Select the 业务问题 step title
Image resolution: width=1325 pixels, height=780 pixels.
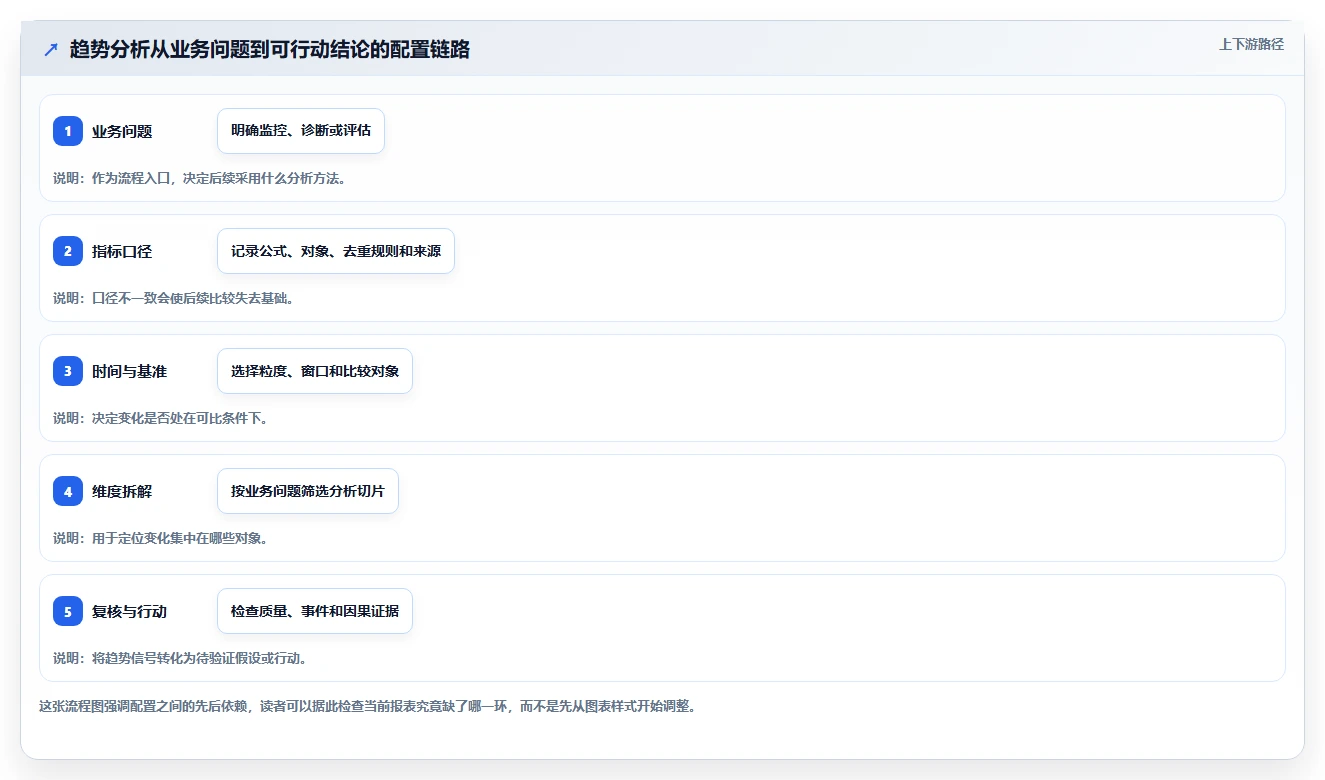(122, 131)
